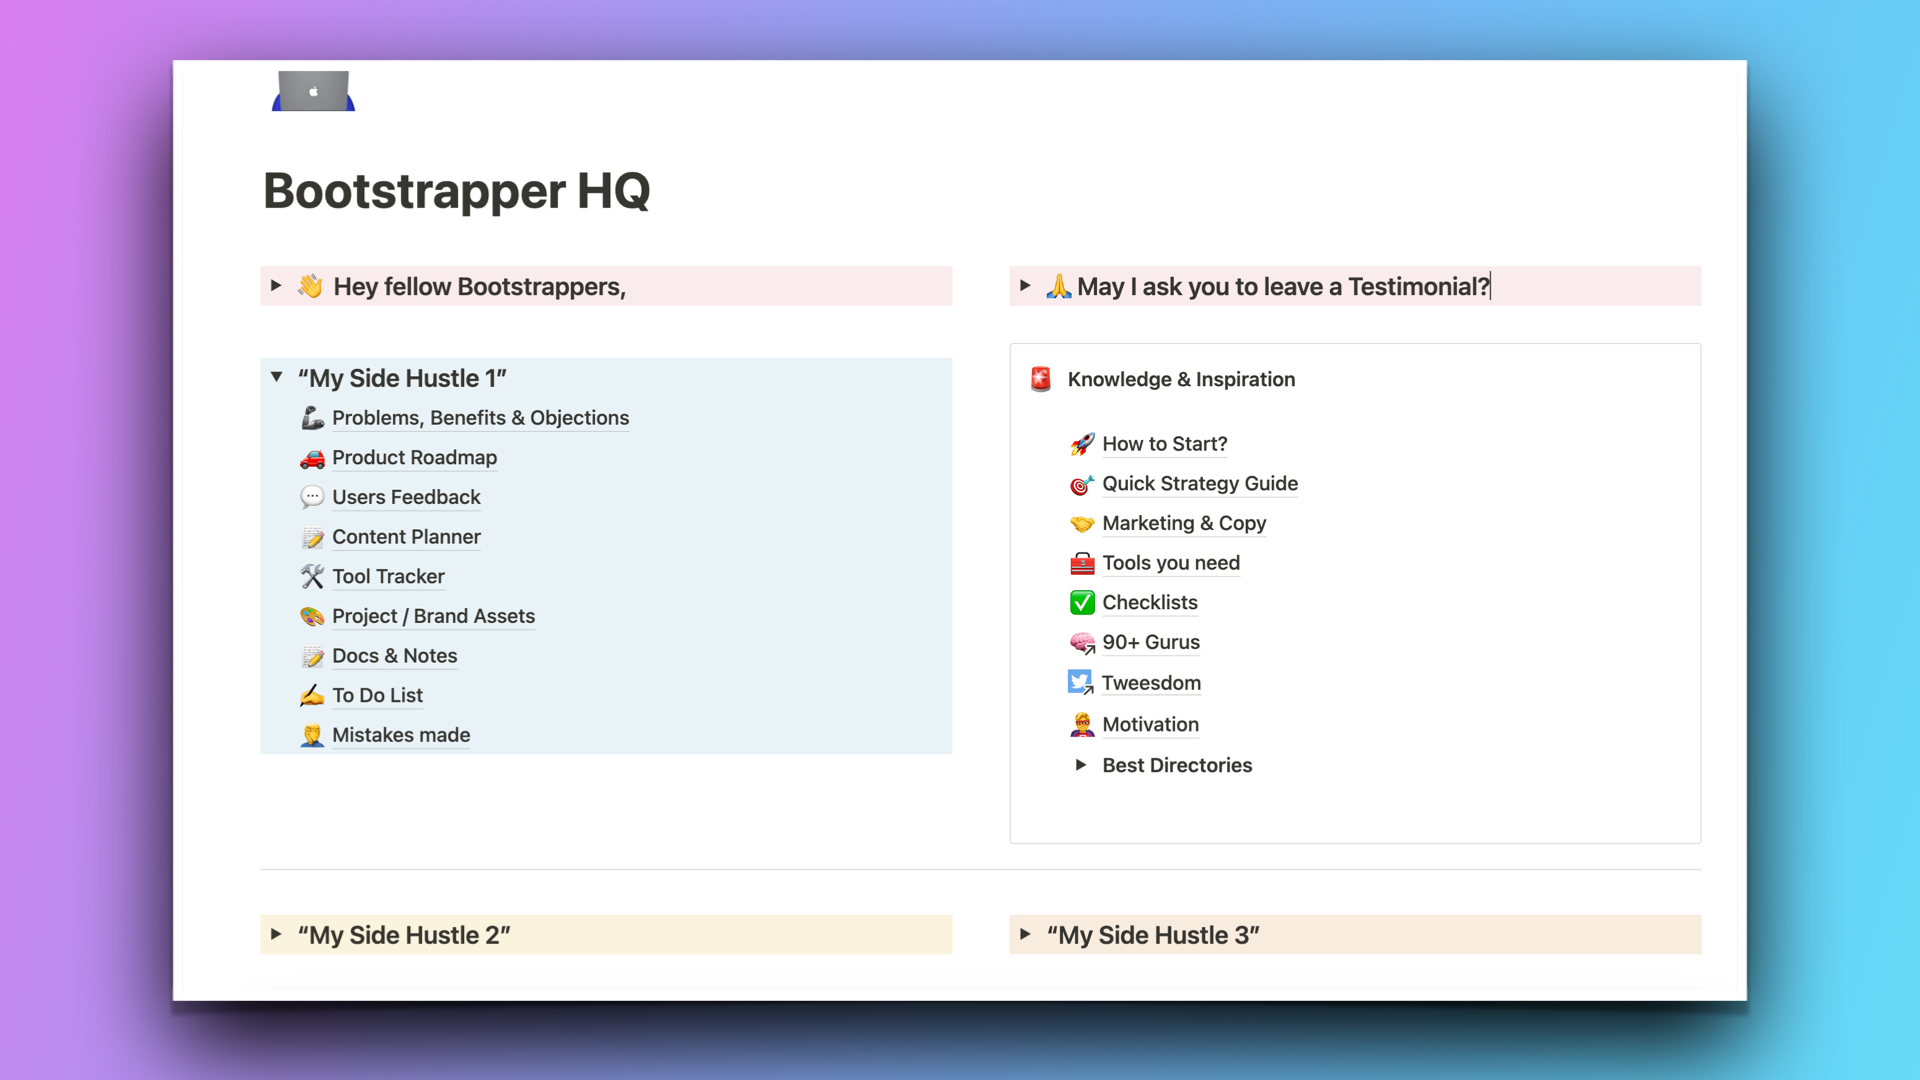Click the flexed arm icon beside Problems, Benefits & Objections

click(x=312, y=418)
